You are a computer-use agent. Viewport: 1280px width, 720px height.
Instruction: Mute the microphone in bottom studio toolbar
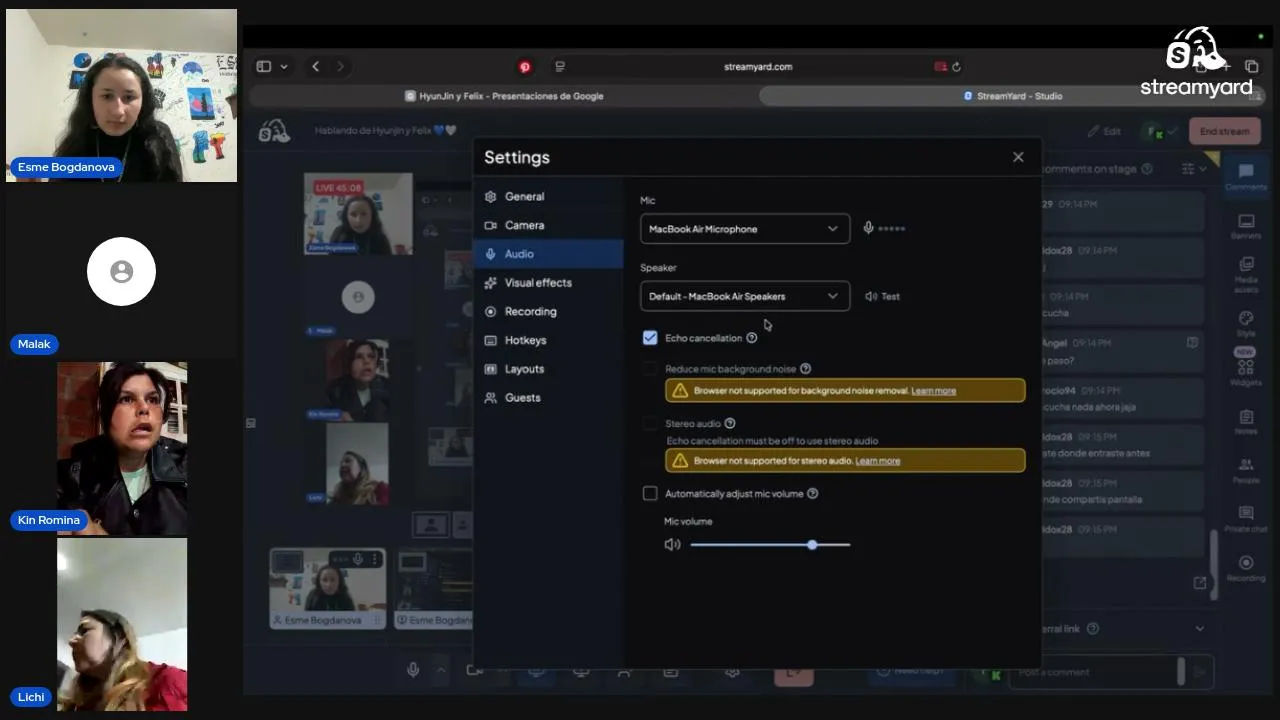point(413,670)
